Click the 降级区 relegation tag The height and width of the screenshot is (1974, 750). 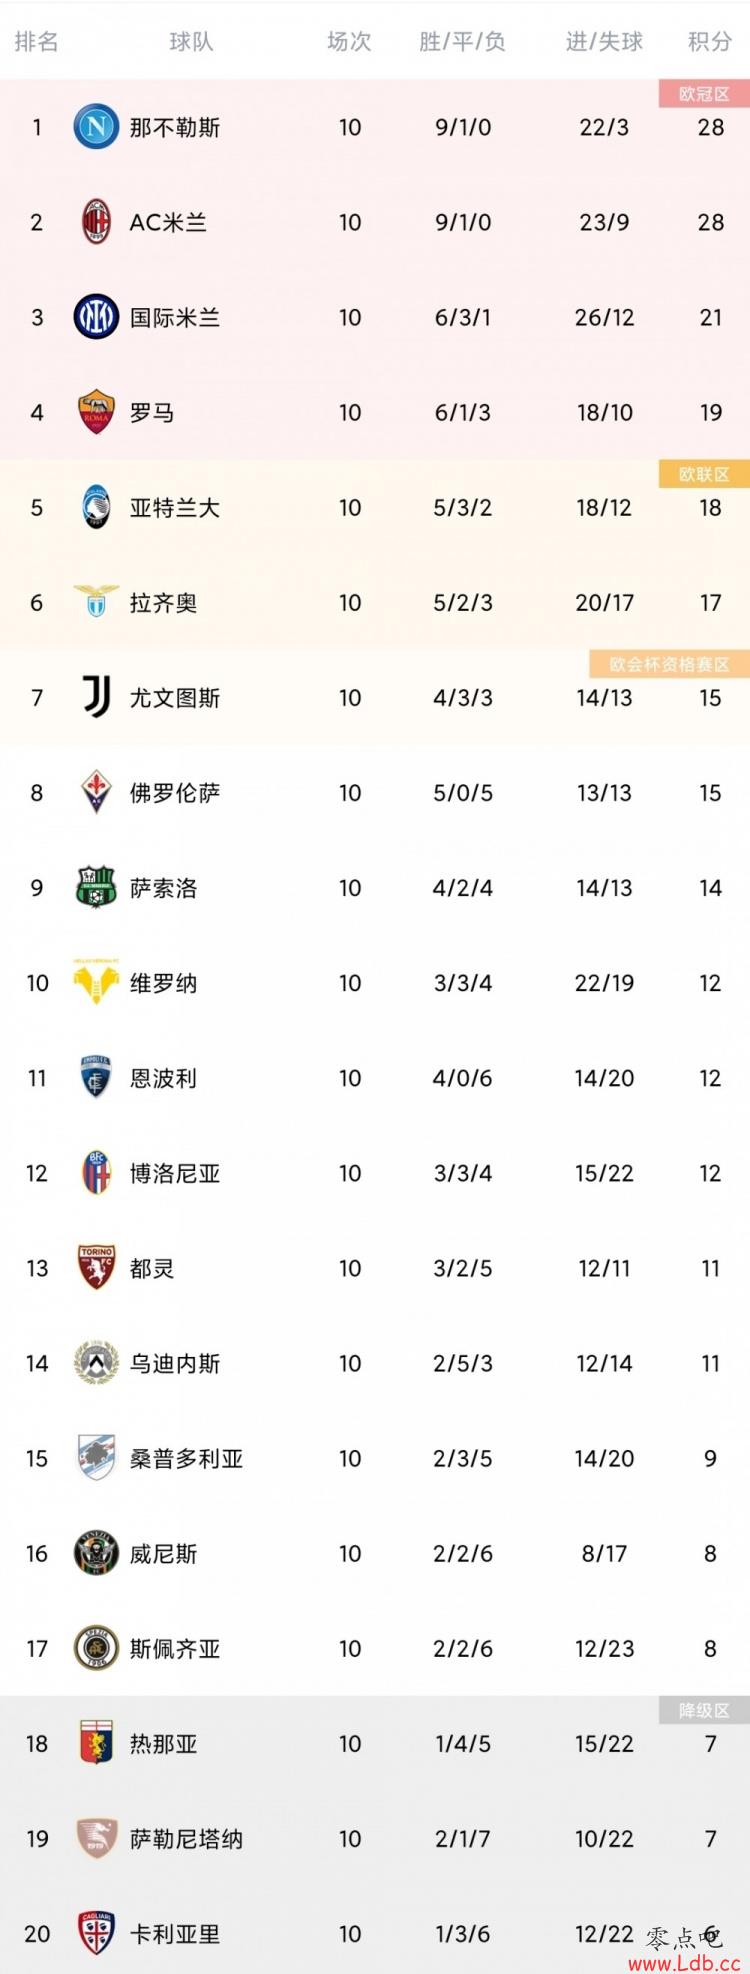pos(704,1710)
